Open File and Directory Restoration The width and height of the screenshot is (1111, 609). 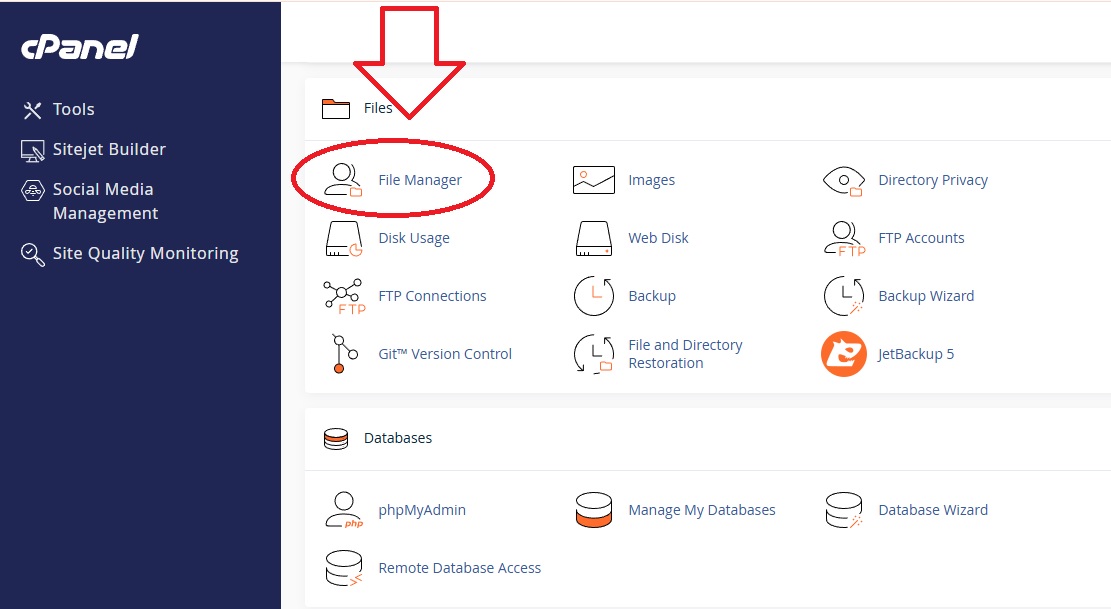(686, 353)
